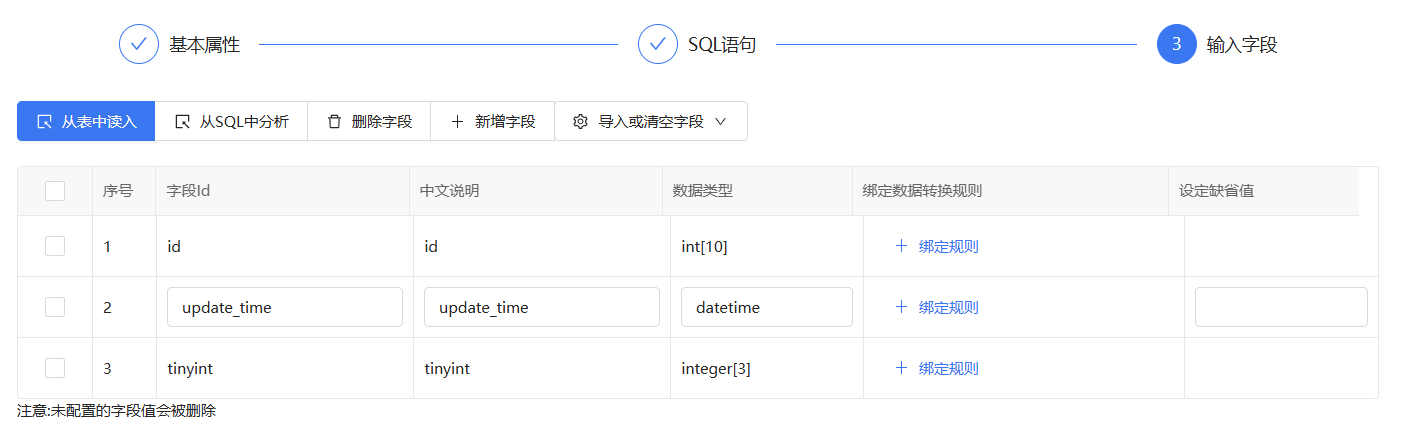
Task: Select the checkbox for row 2 update_time
Action: point(55,307)
